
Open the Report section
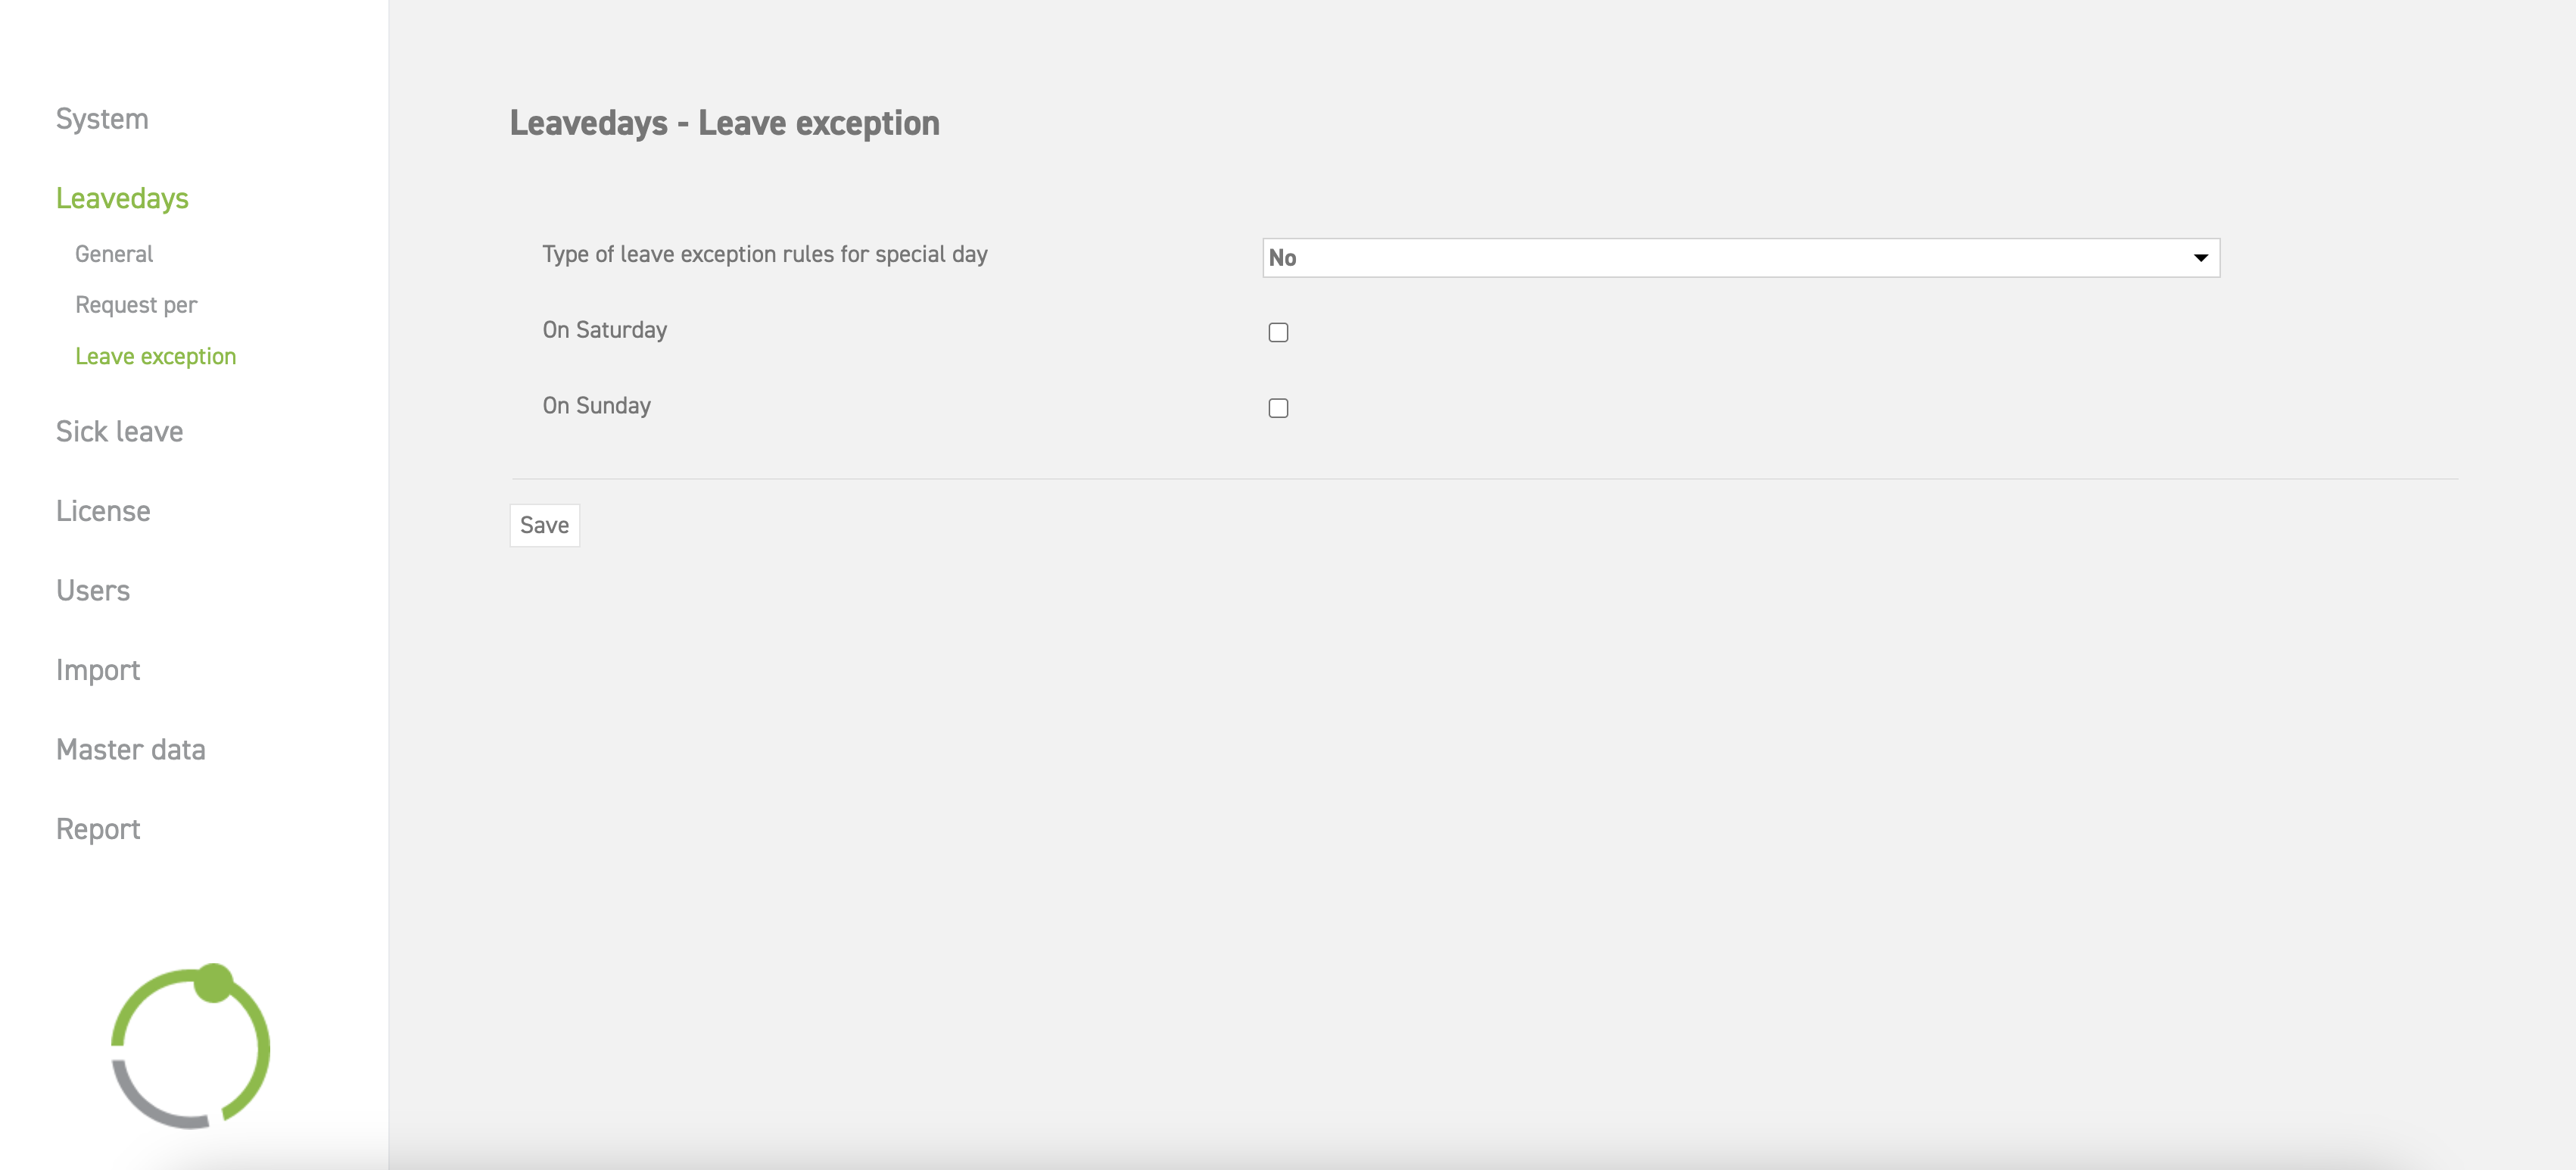(98, 829)
